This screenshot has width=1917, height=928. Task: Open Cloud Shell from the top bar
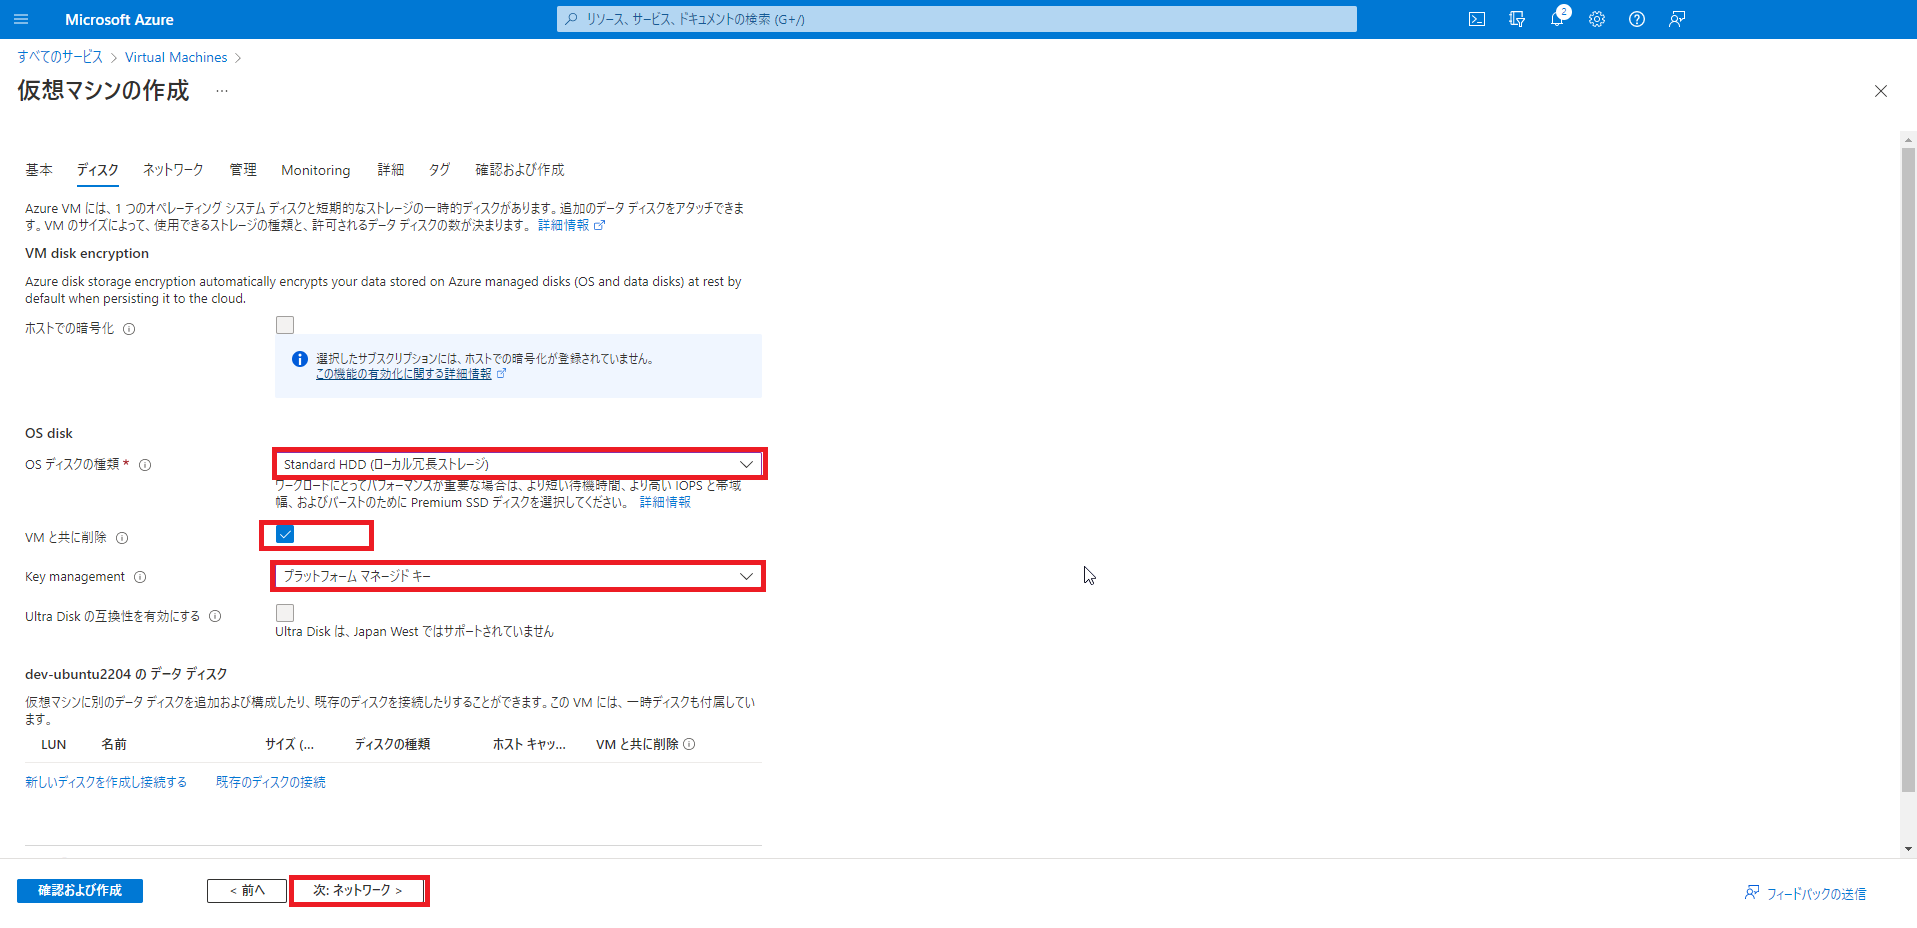[1477, 19]
